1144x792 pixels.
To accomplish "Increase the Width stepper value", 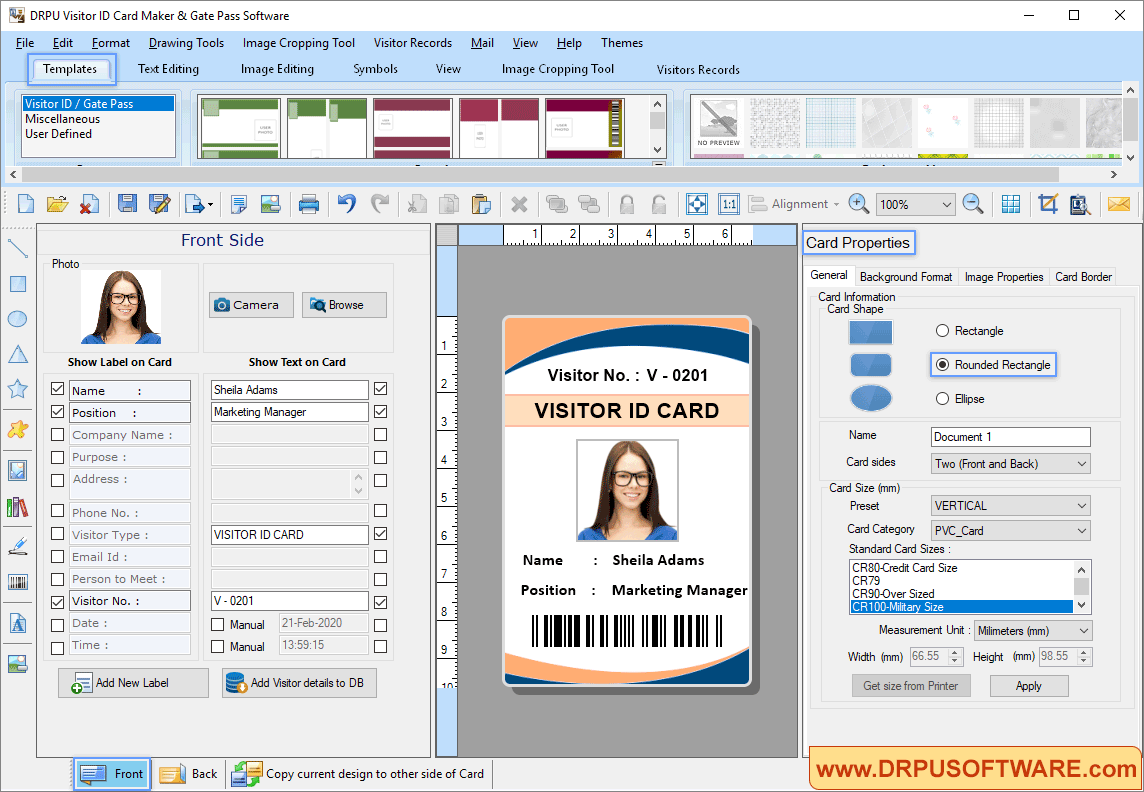I will [x=956, y=652].
